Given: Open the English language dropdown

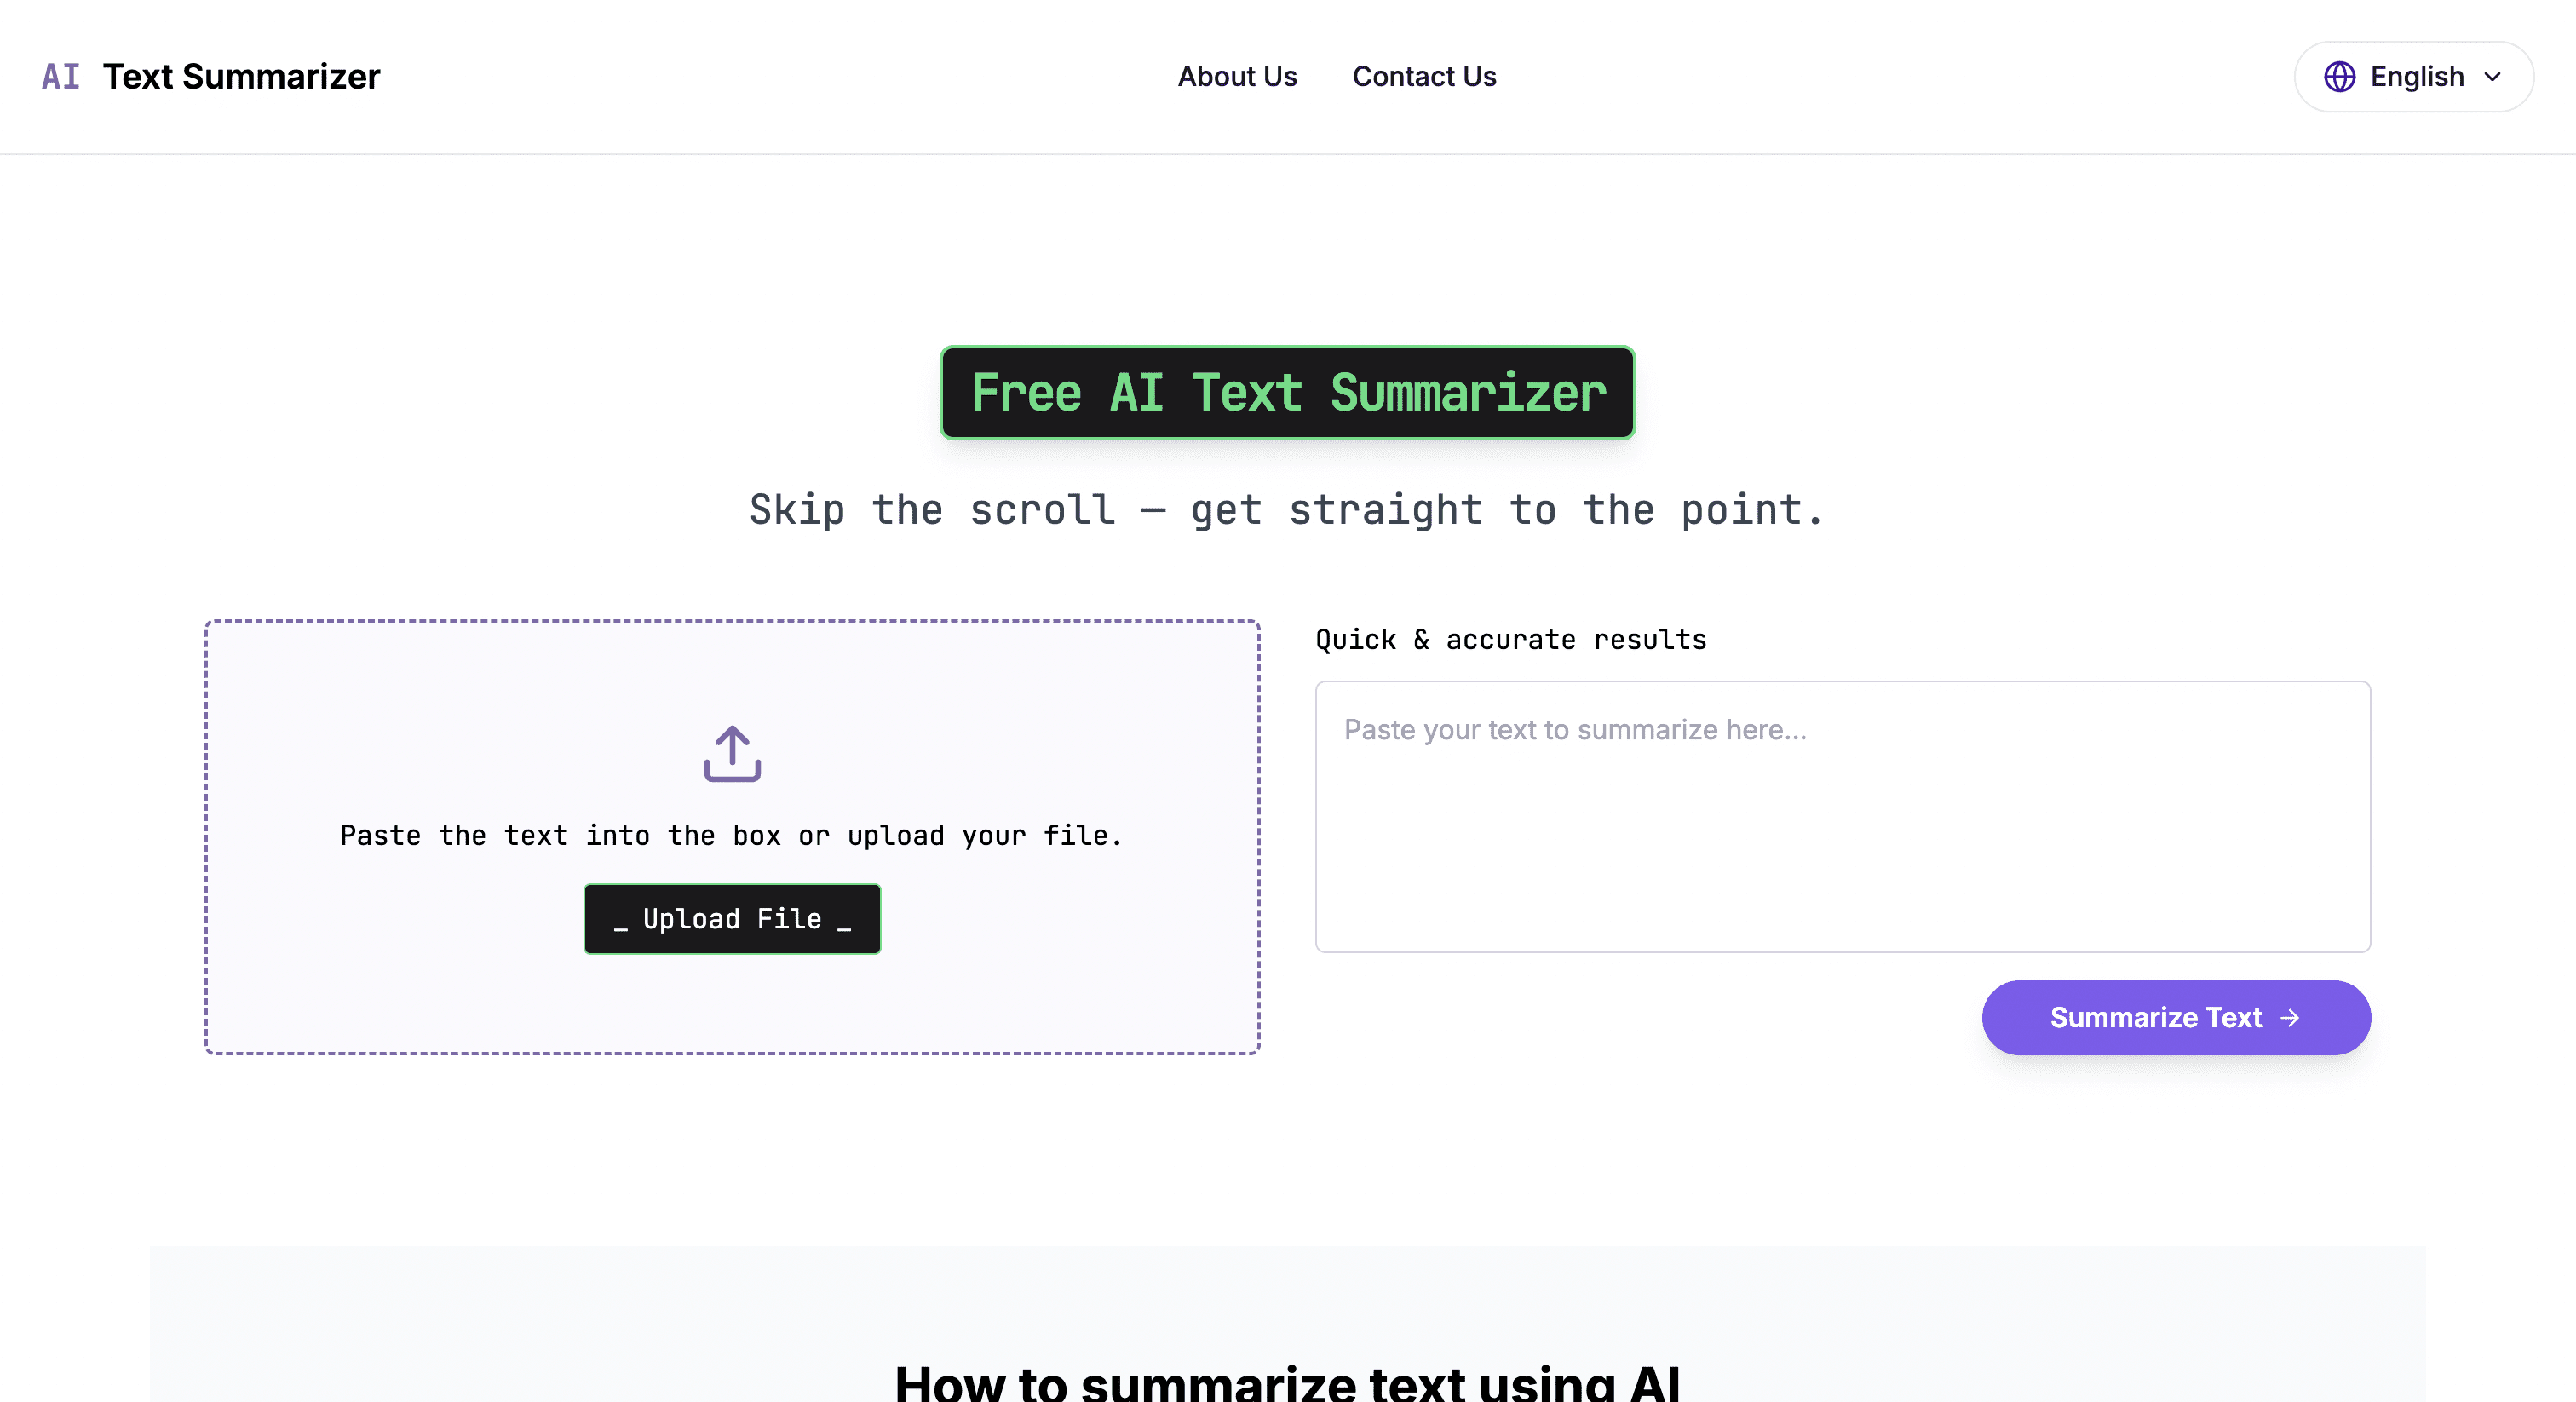Looking at the screenshot, I should point(2413,76).
